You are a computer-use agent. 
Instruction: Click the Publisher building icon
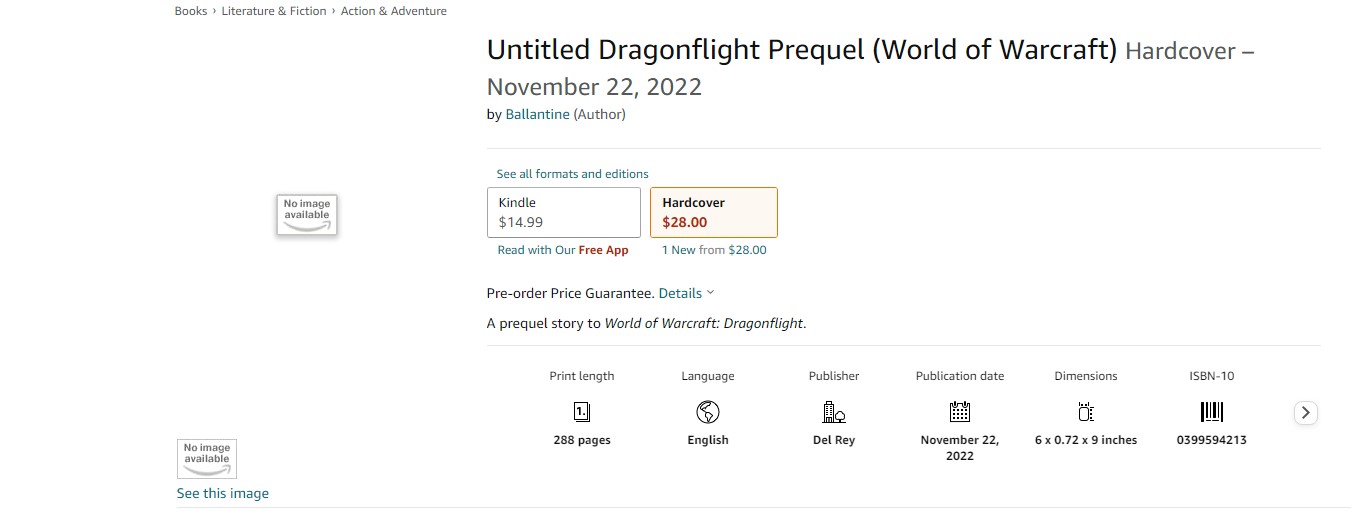[834, 411]
